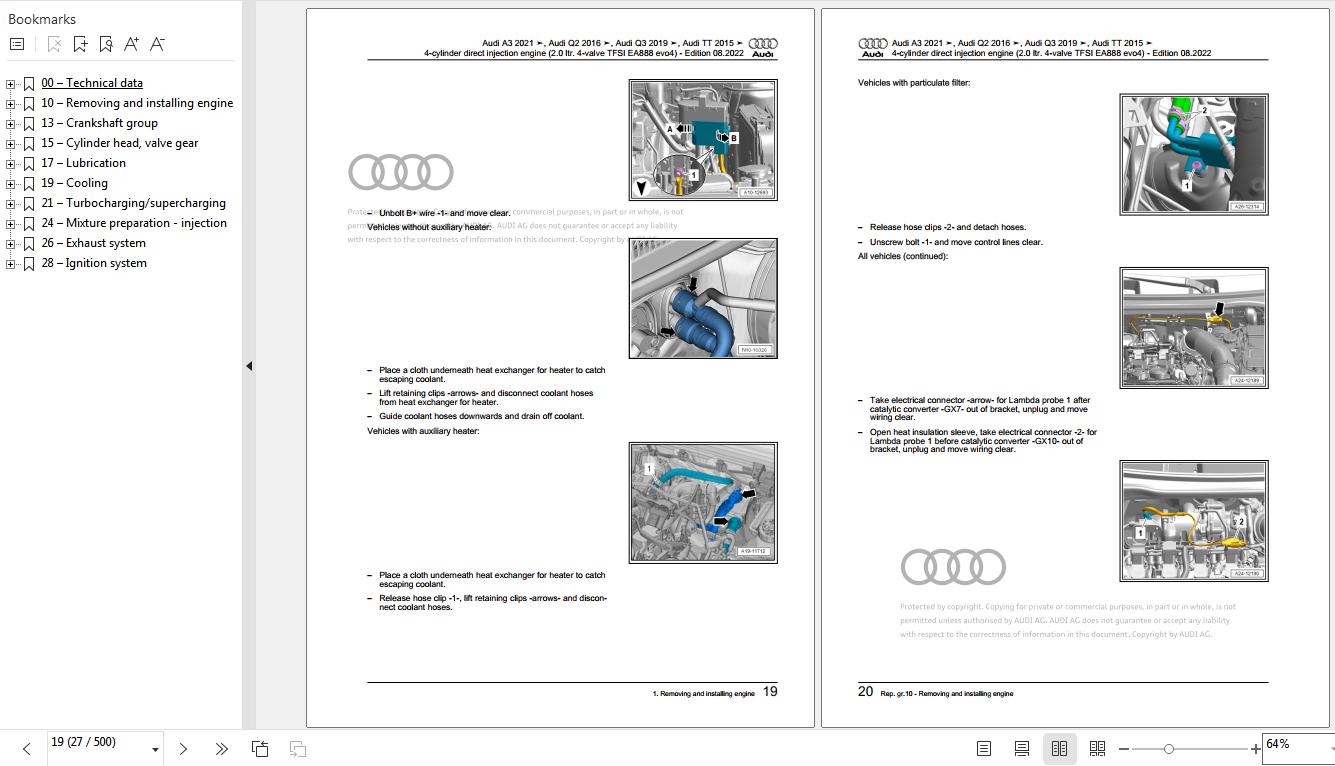This screenshot has height=766, width=1335.
Task: Decrease bookmark text size with A-
Action: tap(157, 44)
